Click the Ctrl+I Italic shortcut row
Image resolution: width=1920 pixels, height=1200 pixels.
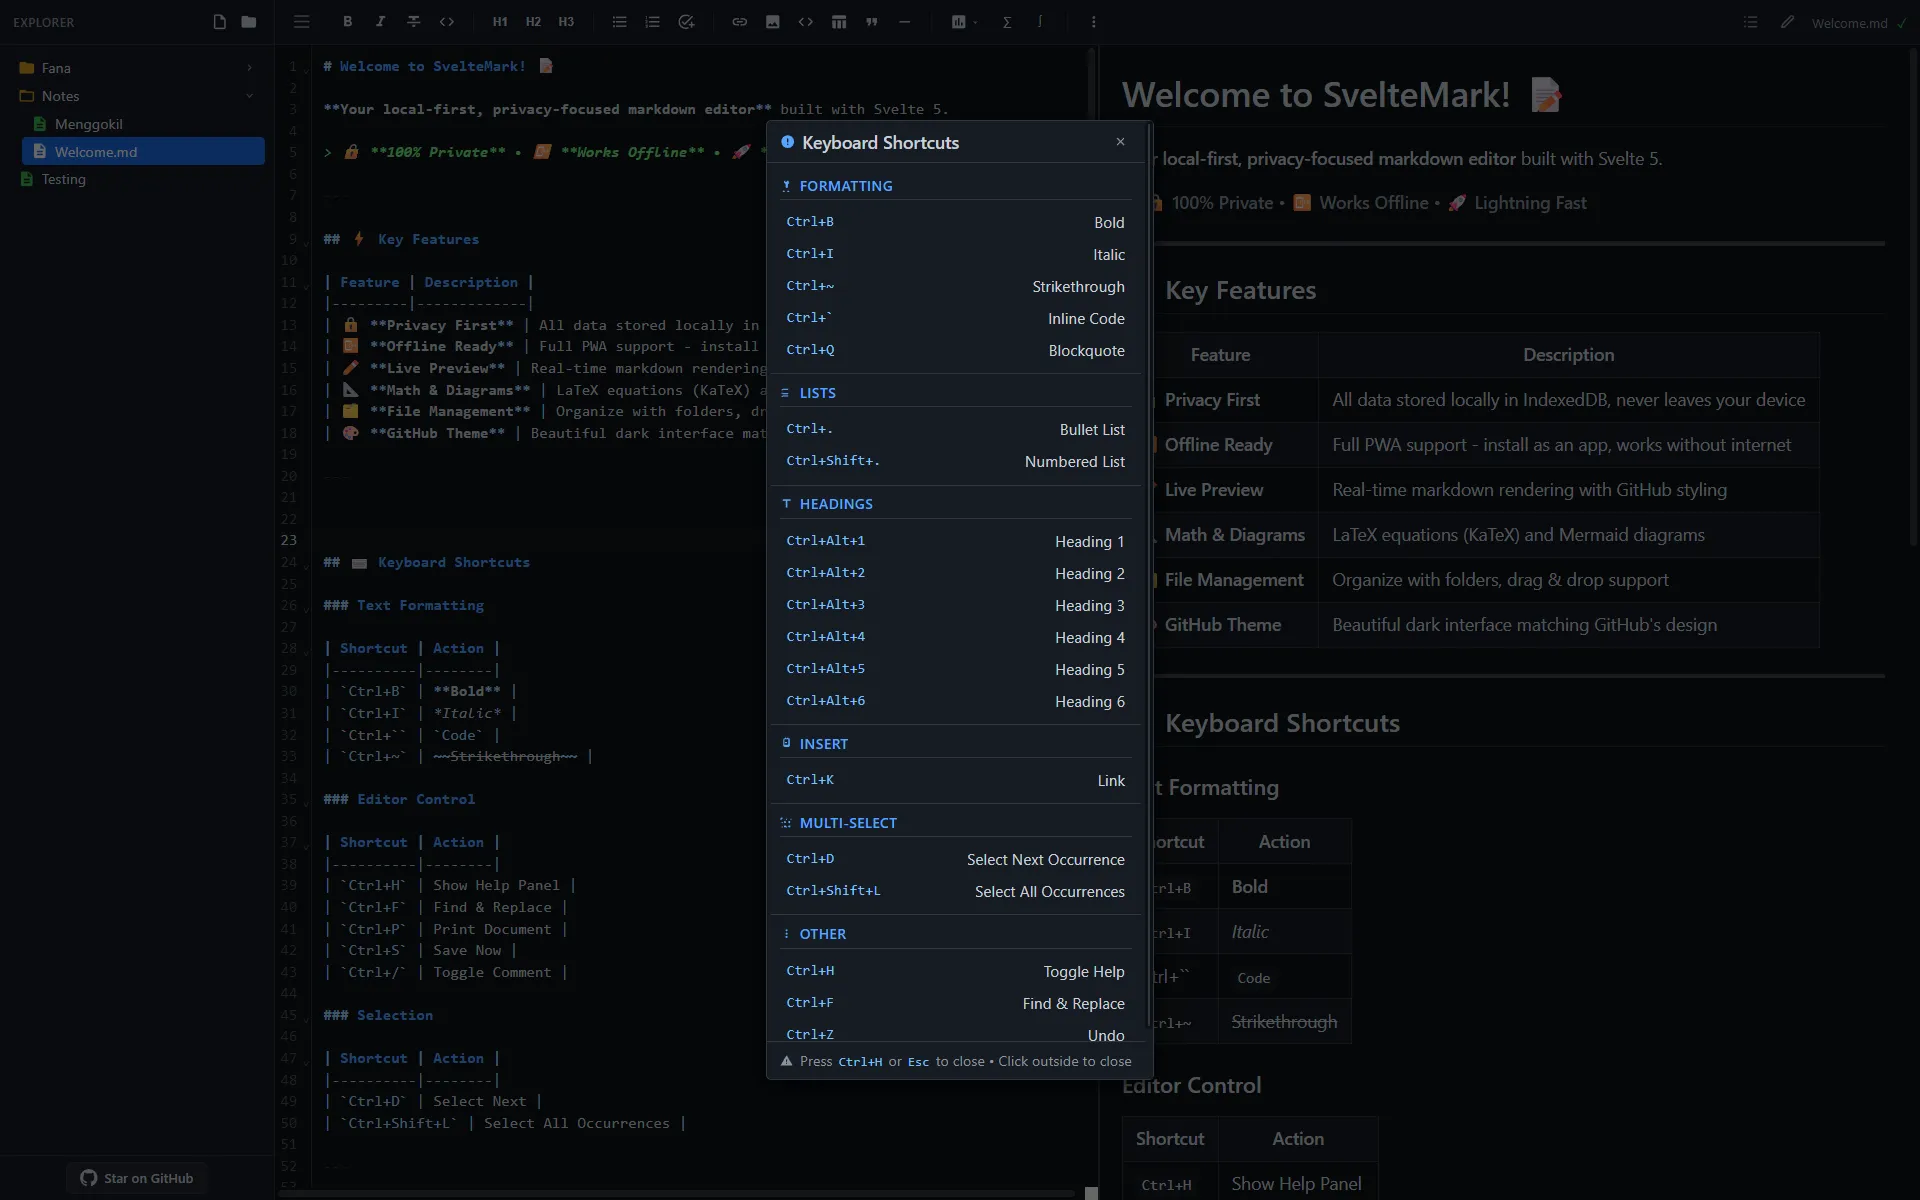pyautogui.click(x=955, y=254)
